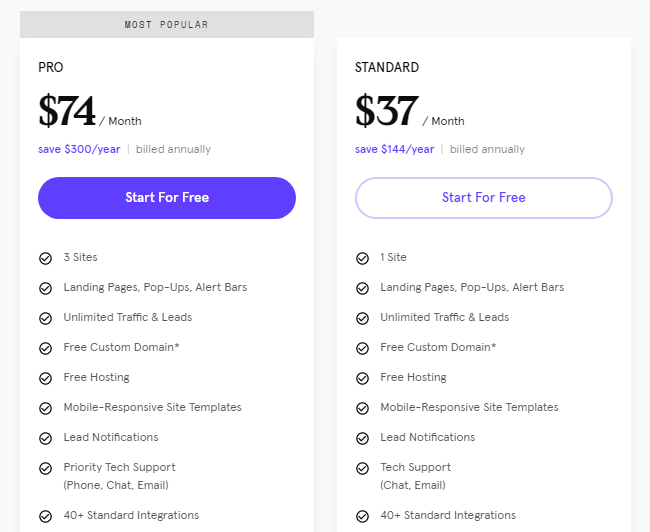Click the Pro plan Free Hosting checkmark icon
Image resolution: width=650 pixels, height=532 pixels.
(x=46, y=378)
